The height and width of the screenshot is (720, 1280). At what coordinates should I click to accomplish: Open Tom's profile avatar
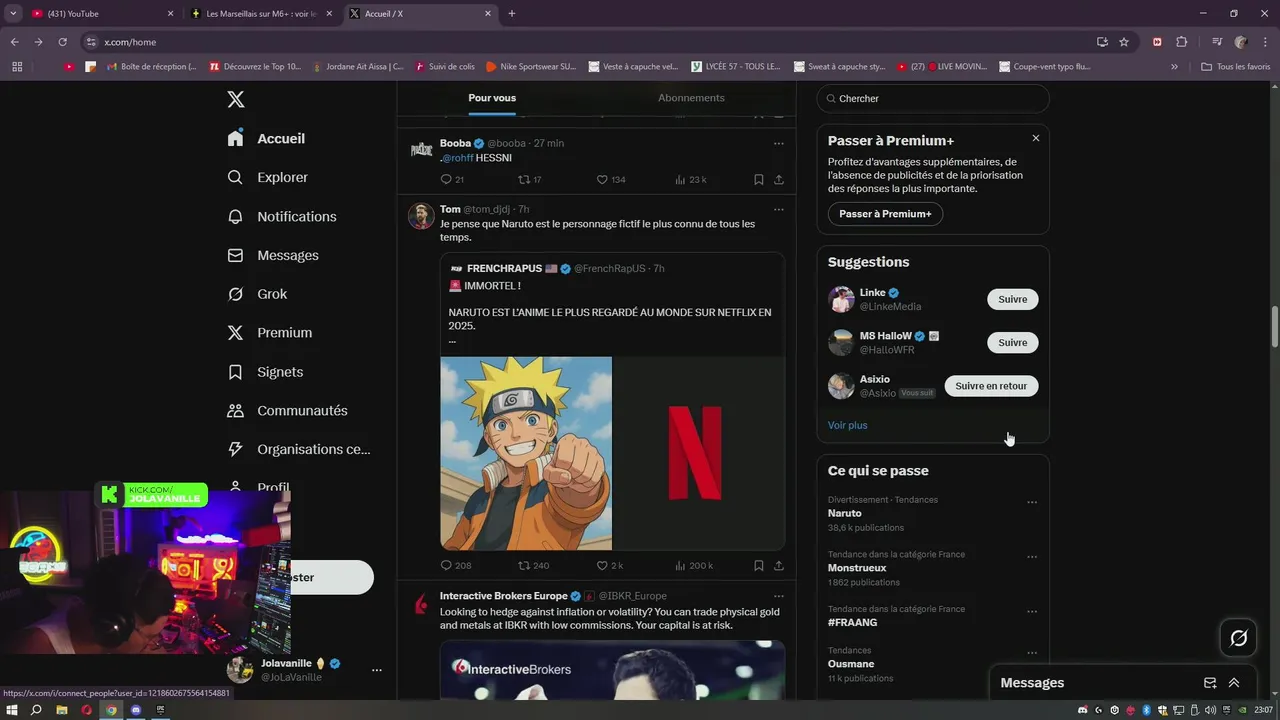tap(421, 216)
